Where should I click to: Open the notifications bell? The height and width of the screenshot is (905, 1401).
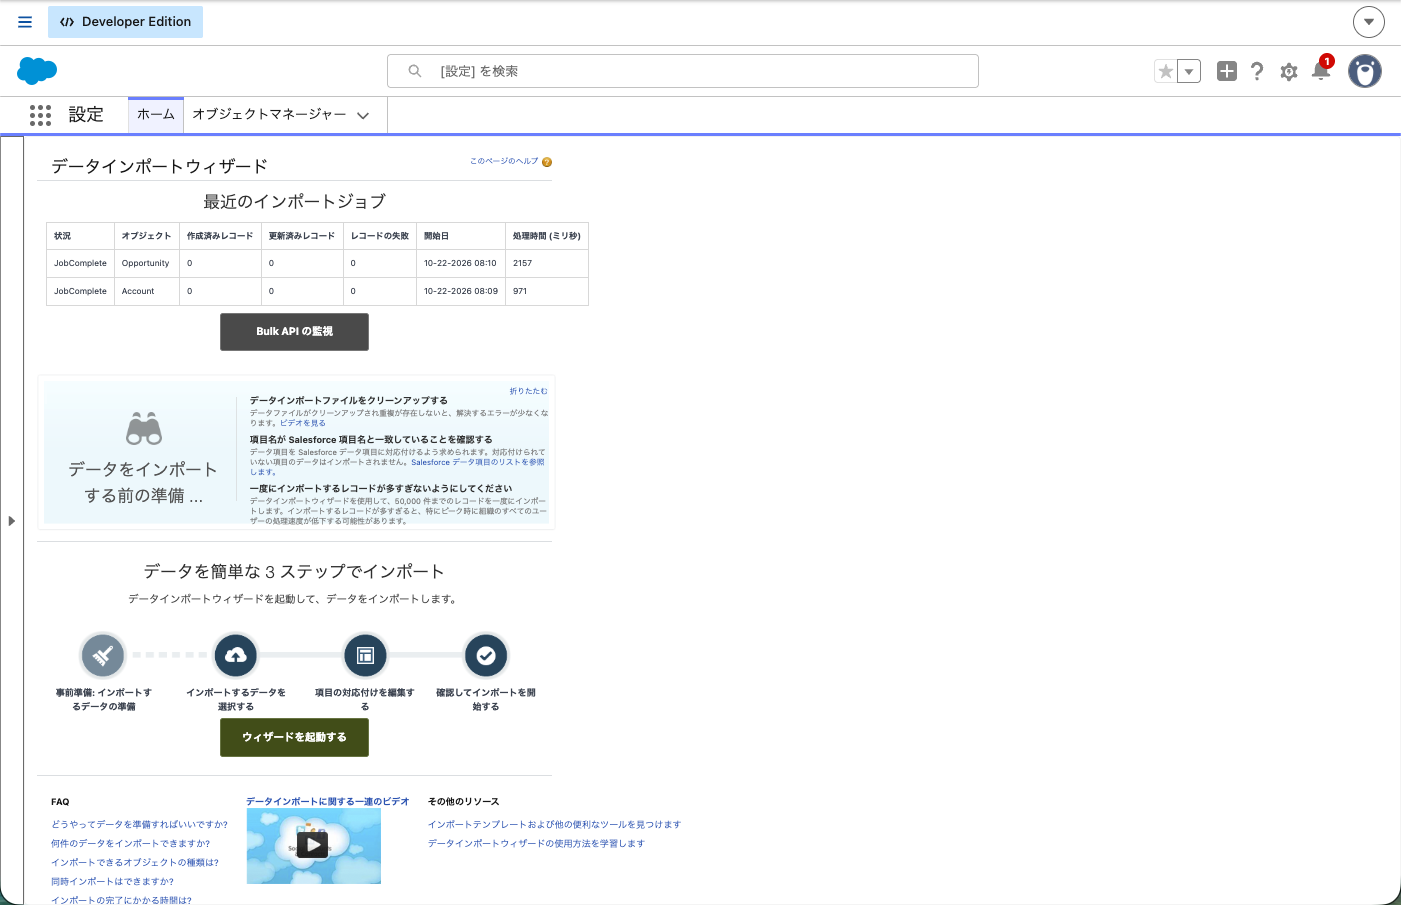1321,70
